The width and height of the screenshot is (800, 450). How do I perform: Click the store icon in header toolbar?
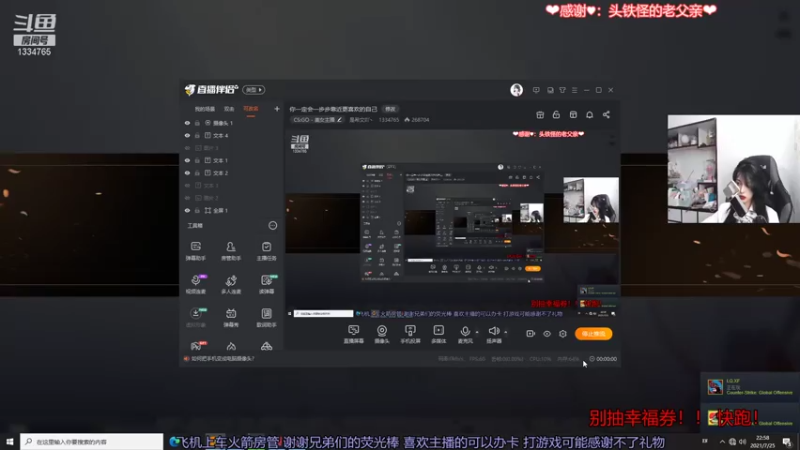click(x=573, y=115)
